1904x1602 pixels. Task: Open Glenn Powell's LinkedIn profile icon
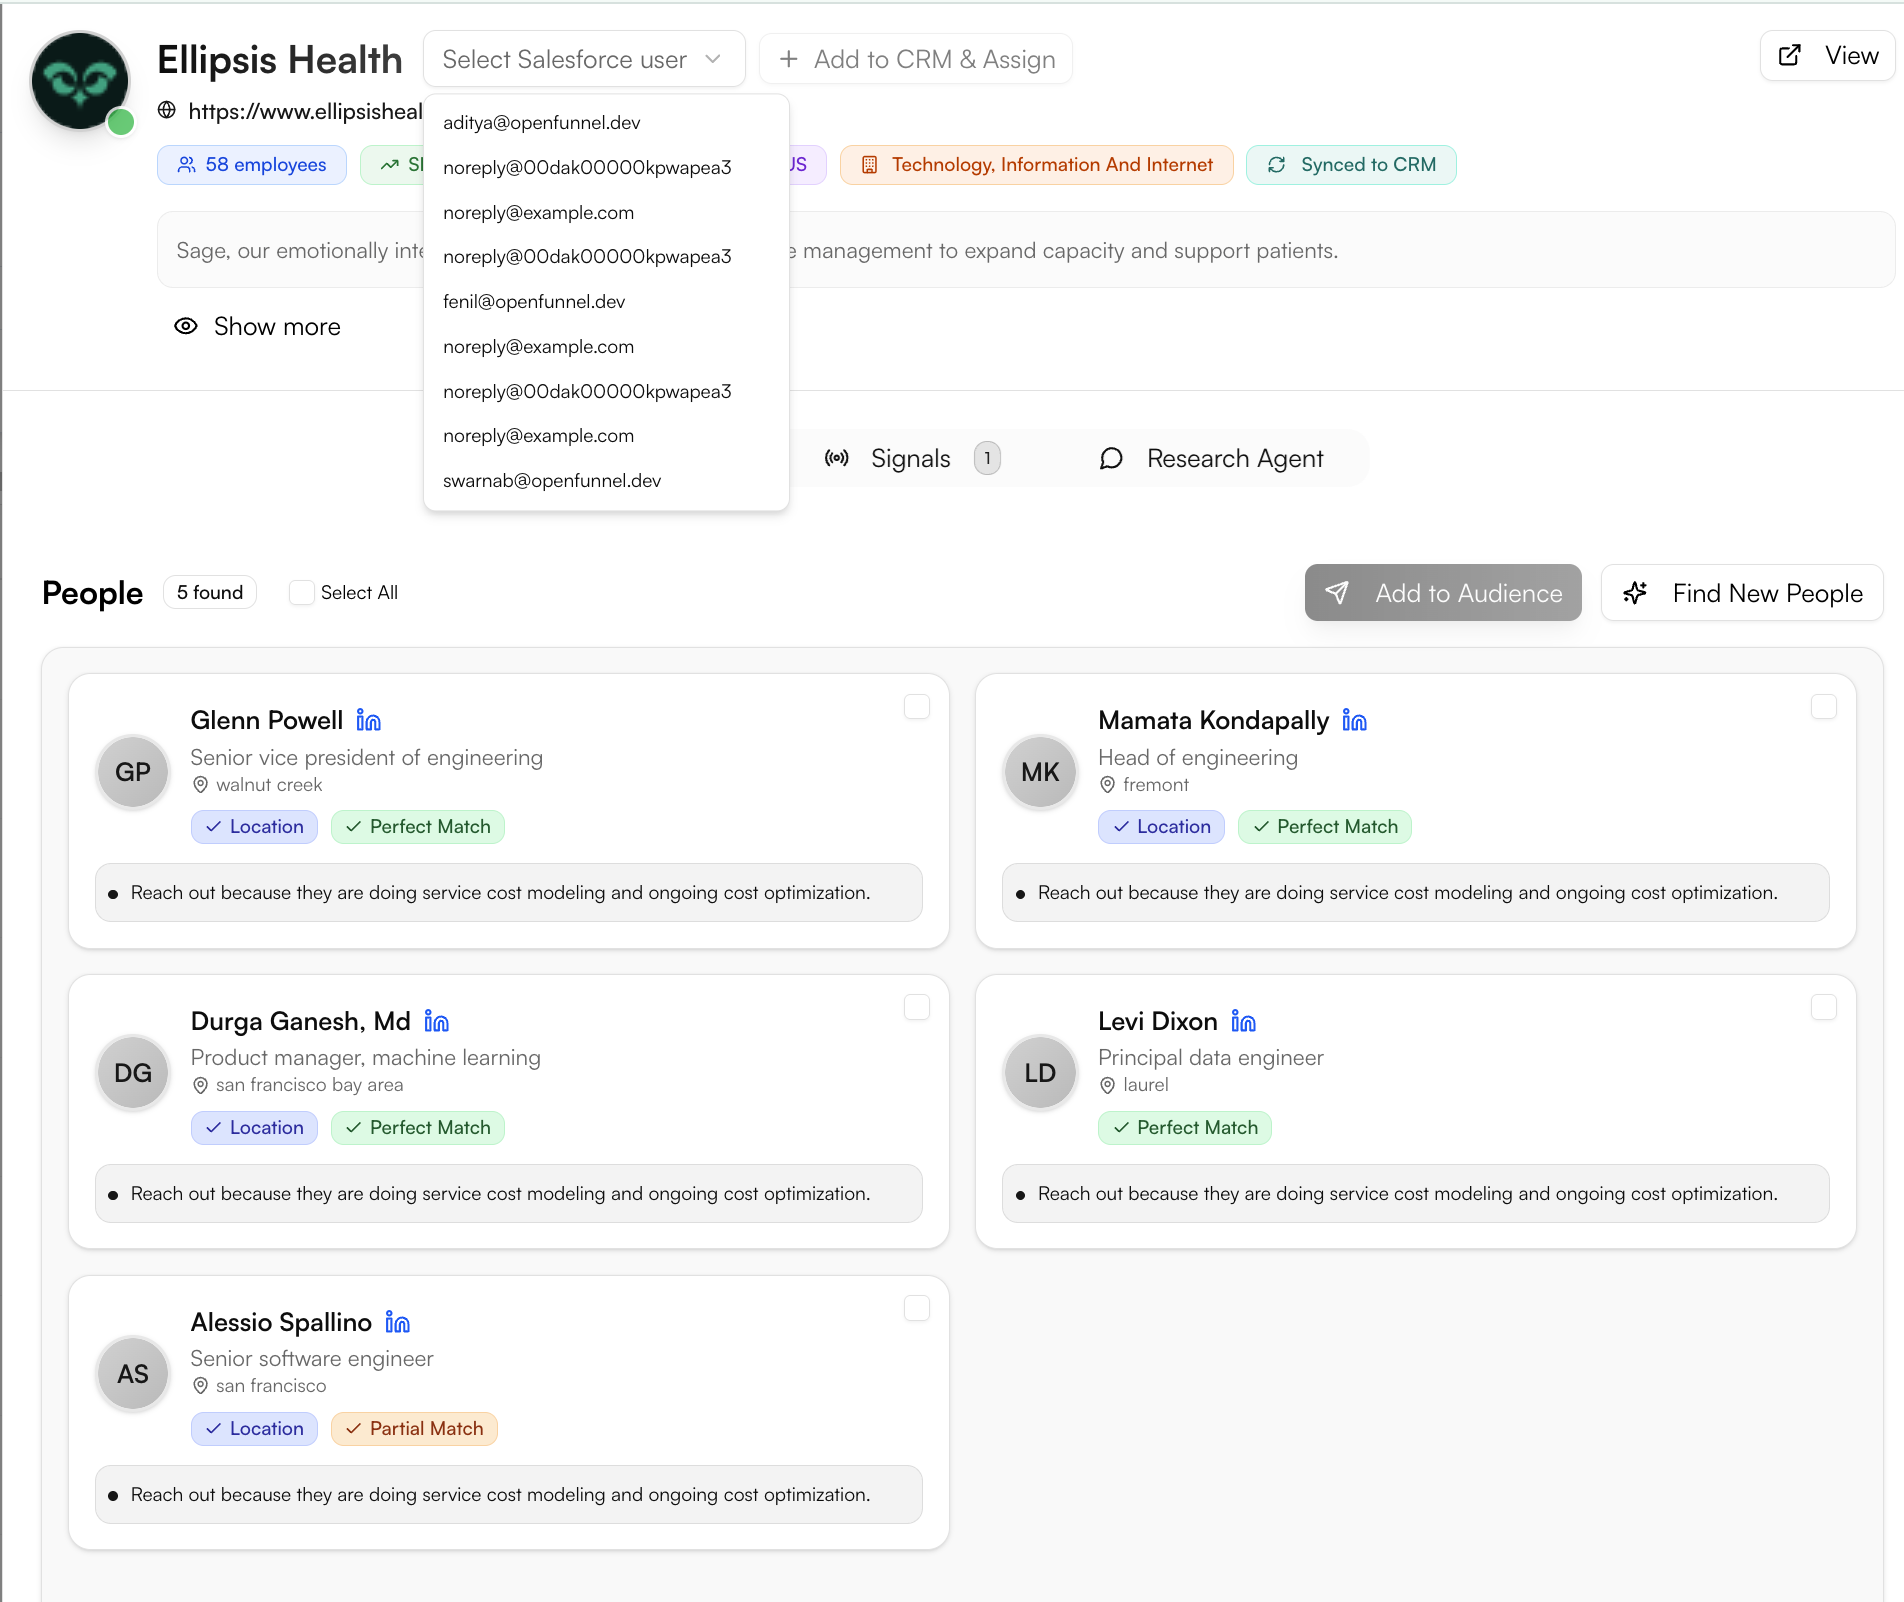coord(369,721)
